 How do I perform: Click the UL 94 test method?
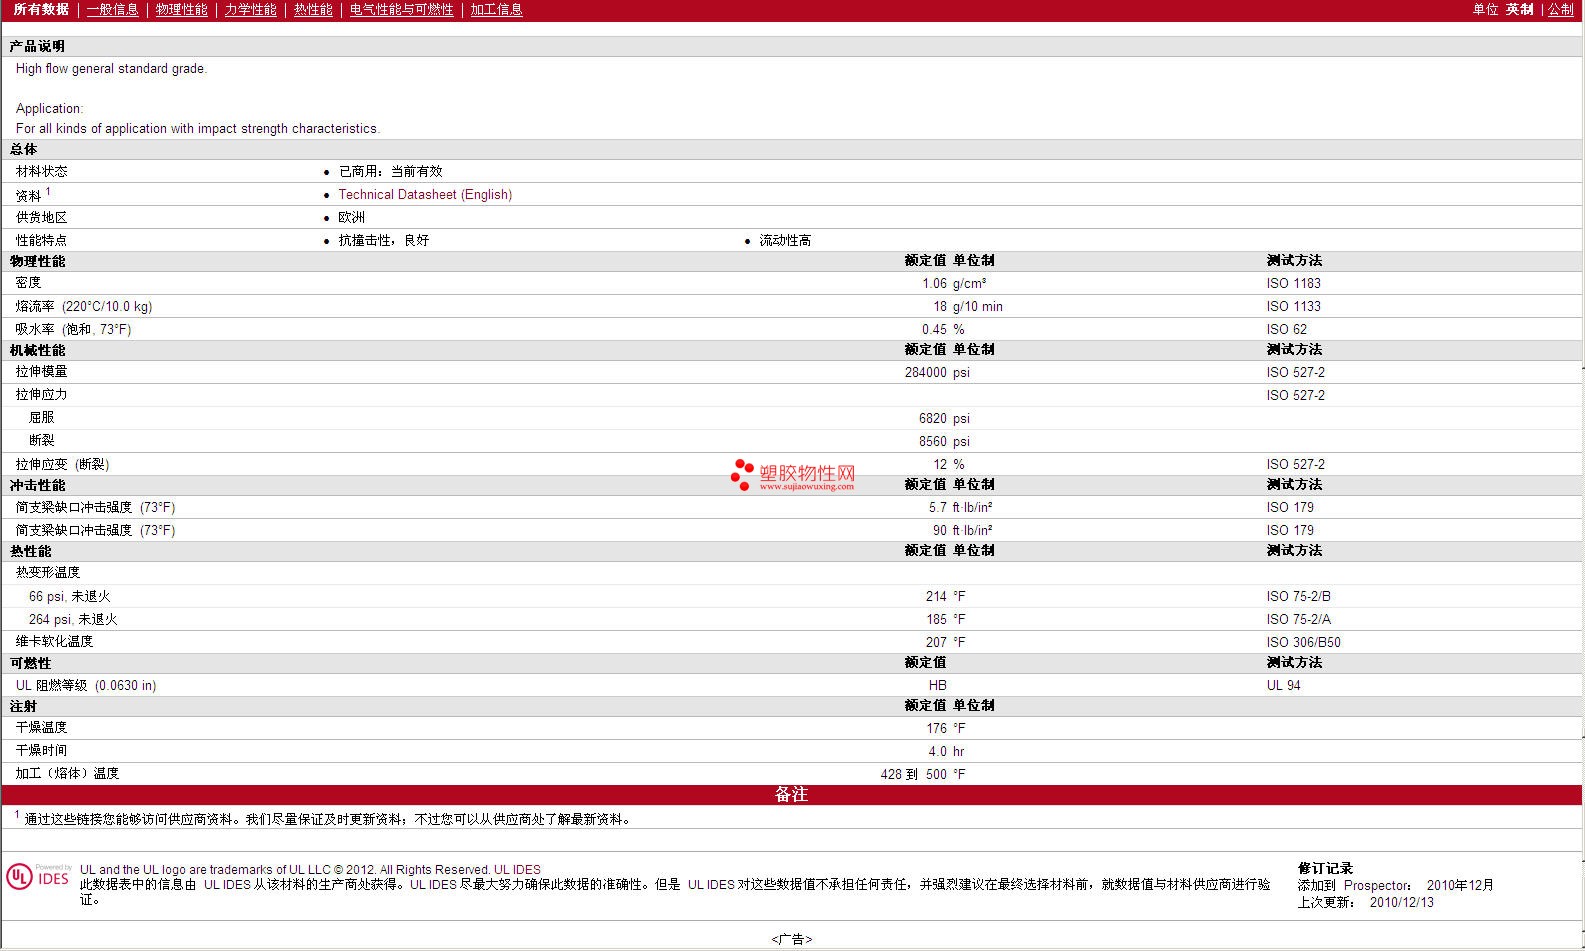(x=1284, y=686)
